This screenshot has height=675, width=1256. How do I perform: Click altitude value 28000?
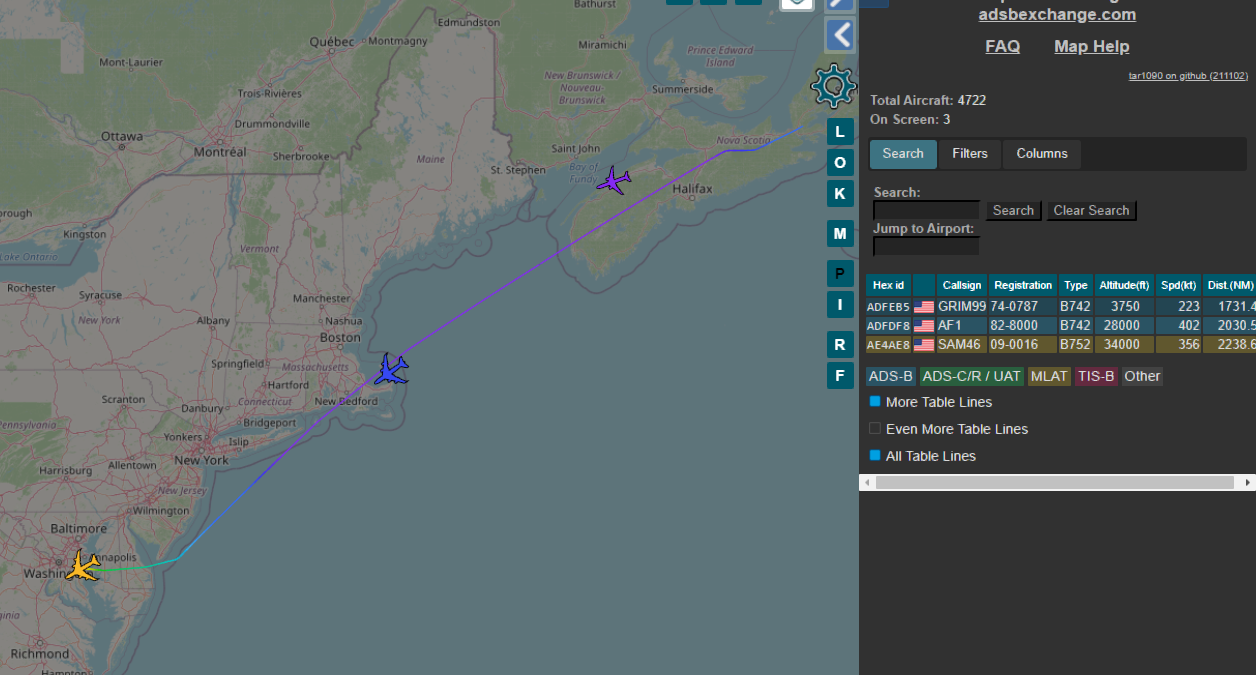click(1122, 326)
